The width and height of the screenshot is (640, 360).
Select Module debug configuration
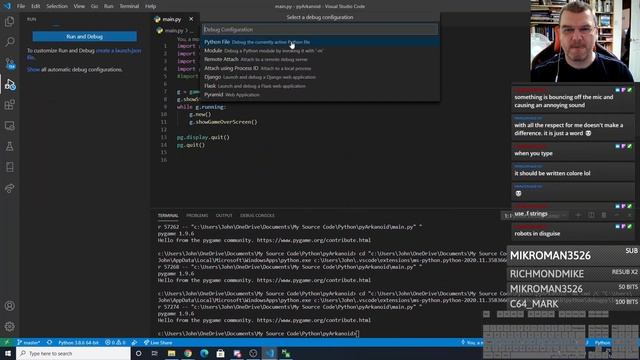tap(320, 51)
